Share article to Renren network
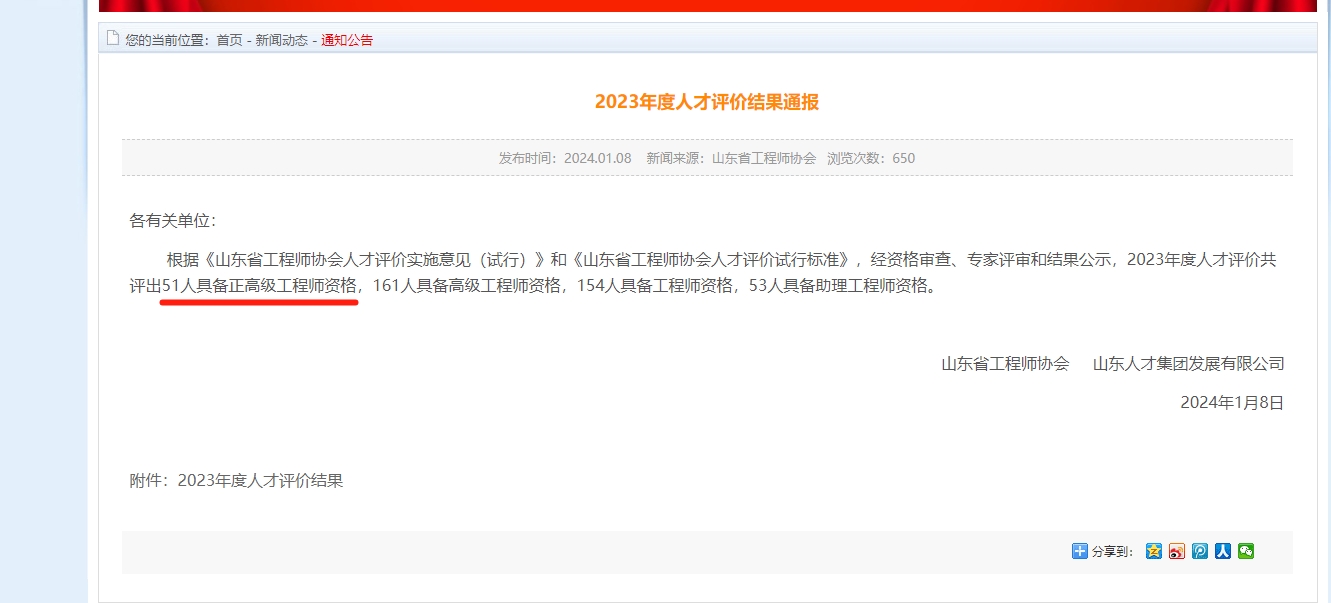Image resolution: width=1331 pixels, height=603 pixels. click(1223, 551)
